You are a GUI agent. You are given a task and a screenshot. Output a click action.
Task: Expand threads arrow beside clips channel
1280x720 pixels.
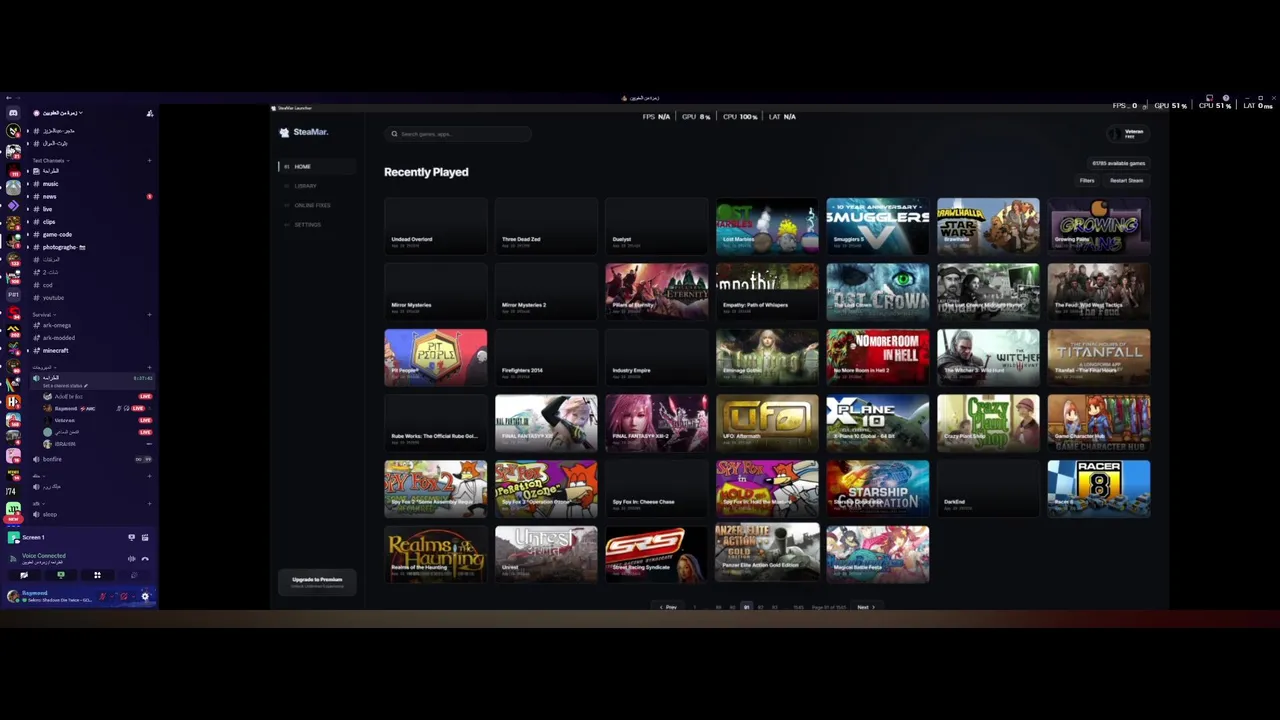(28, 222)
